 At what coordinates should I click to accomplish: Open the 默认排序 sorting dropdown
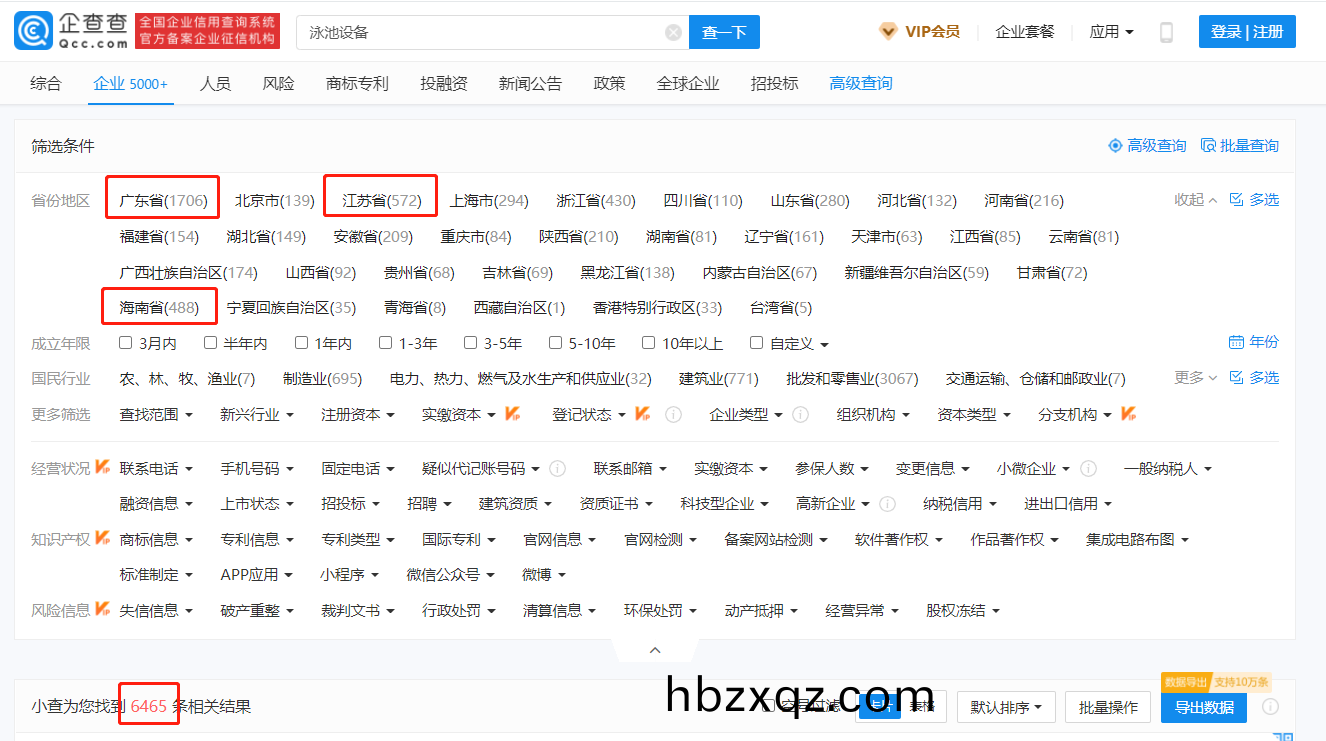1005,707
